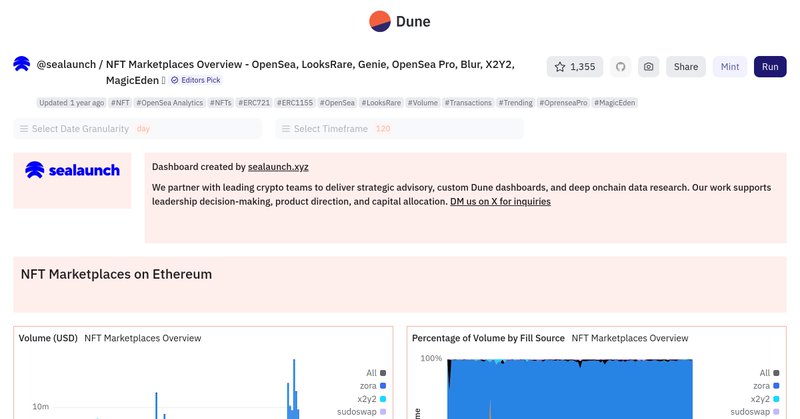Toggle zora series in Volume chart legend
The width and height of the screenshot is (800, 419).
click(372, 386)
